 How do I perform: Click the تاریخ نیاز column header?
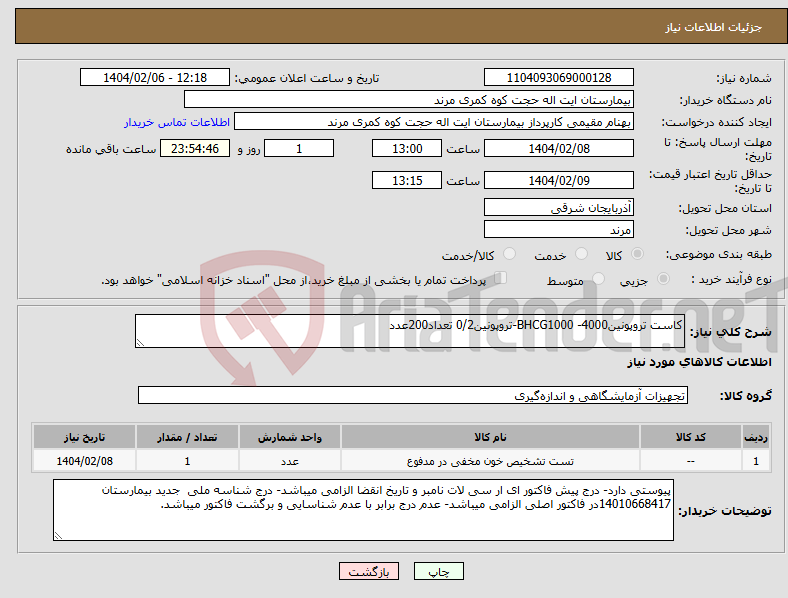click(x=84, y=437)
